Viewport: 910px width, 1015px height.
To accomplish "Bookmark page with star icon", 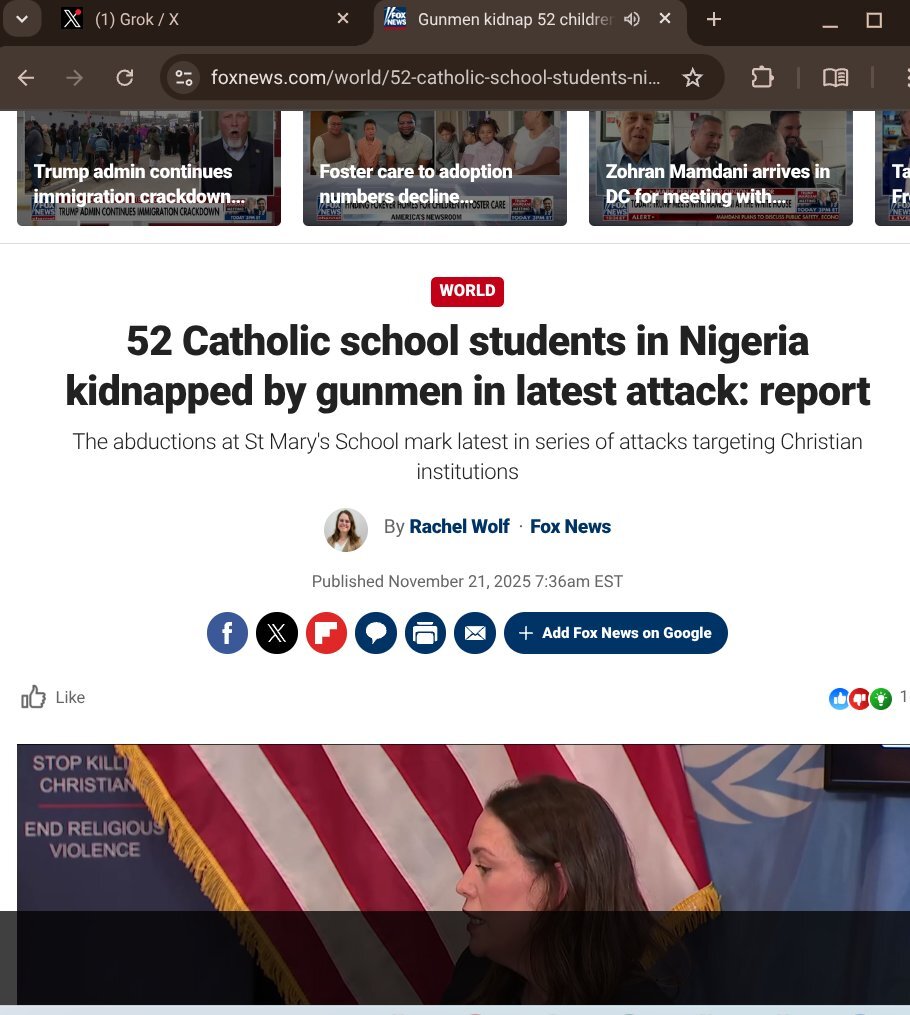I will [693, 78].
